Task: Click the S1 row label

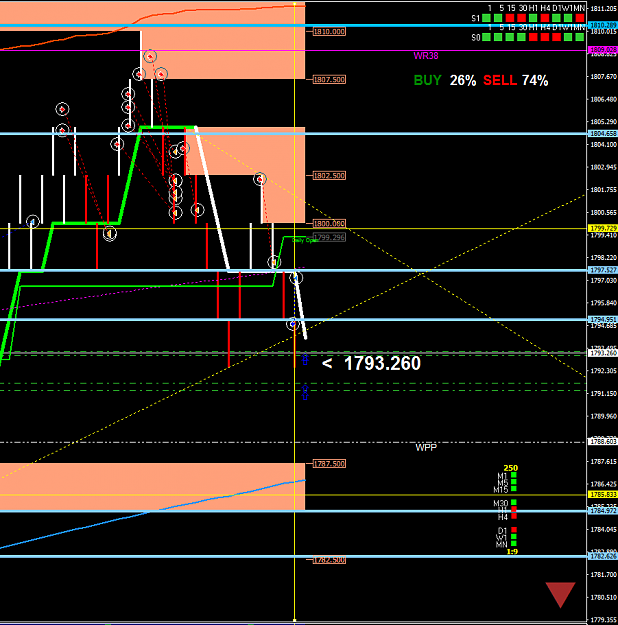Action: tap(475, 18)
